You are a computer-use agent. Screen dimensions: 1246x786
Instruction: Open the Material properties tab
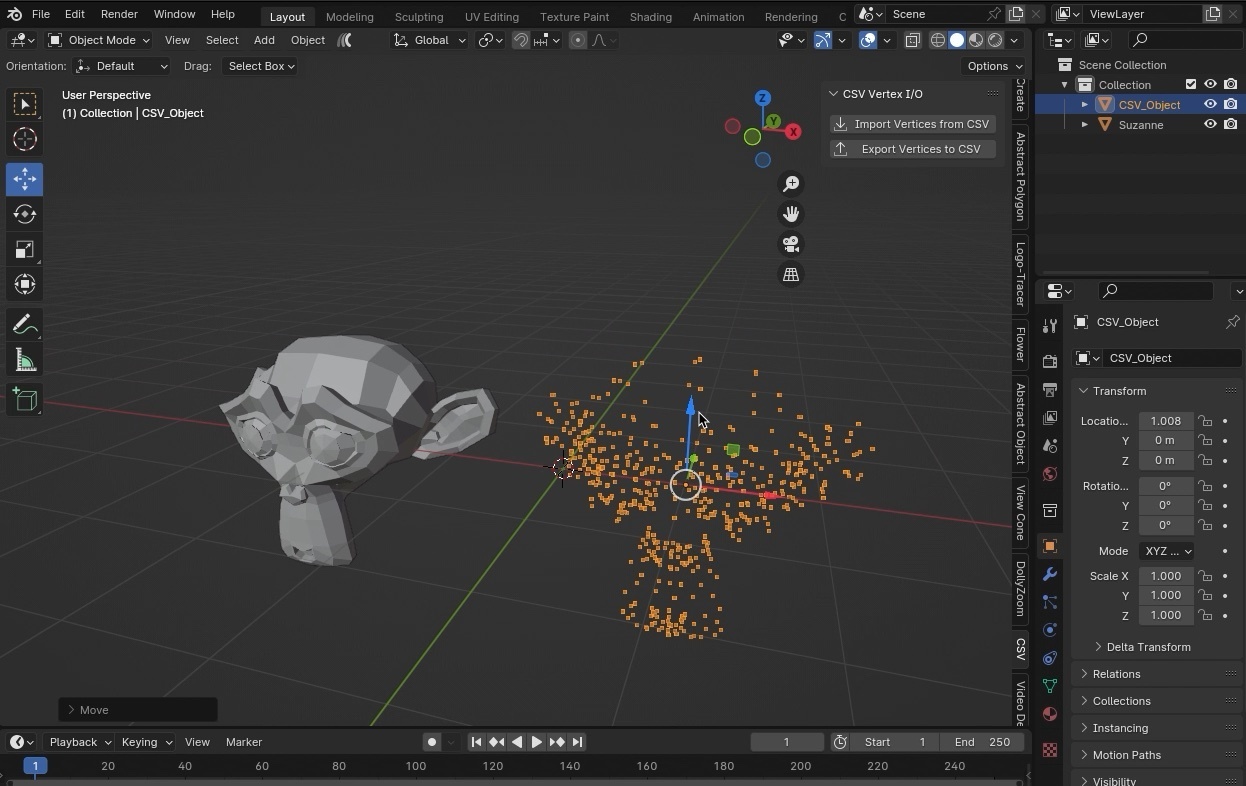(1049, 715)
